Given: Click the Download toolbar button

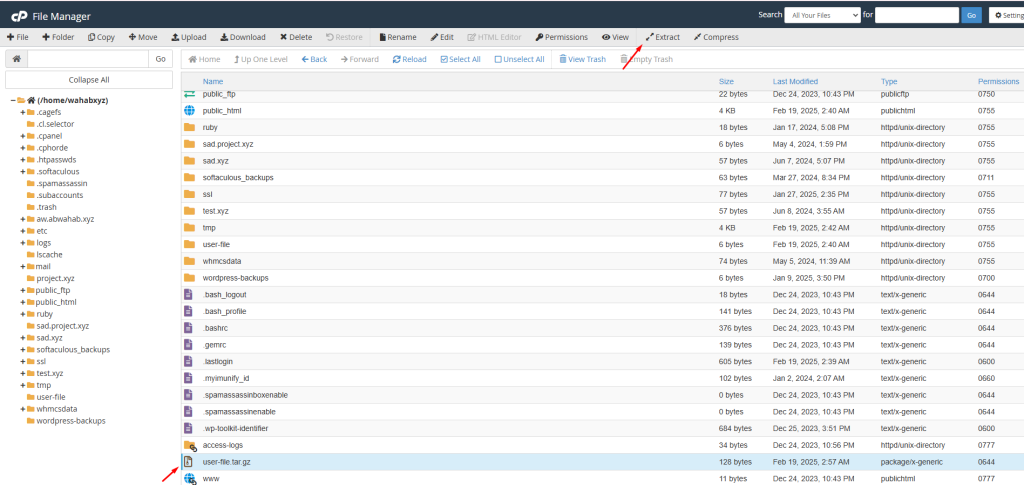Looking at the screenshot, I should (x=242, y=37).
